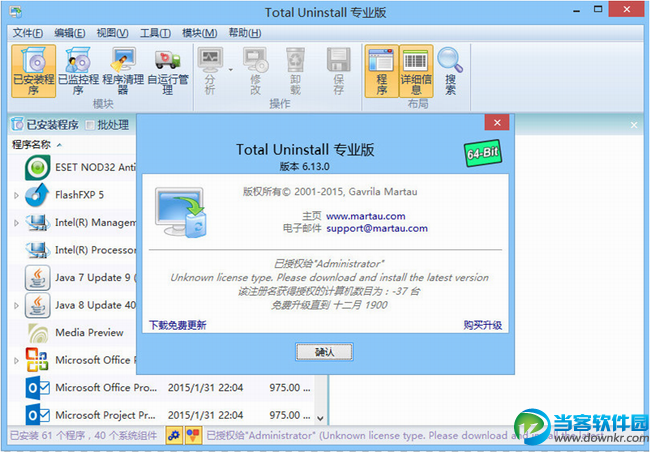
Task: Select the 已安装程序 module icon
Action: (33, 71)
